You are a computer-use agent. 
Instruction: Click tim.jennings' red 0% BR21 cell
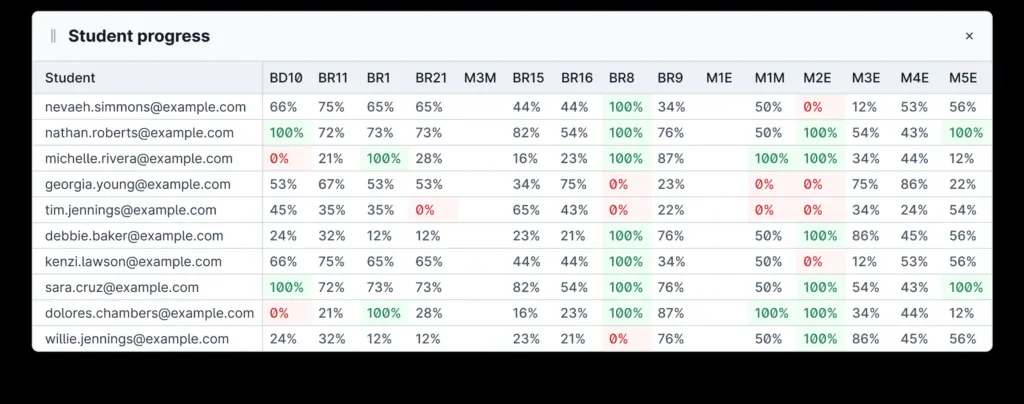(x=425, y=210)
